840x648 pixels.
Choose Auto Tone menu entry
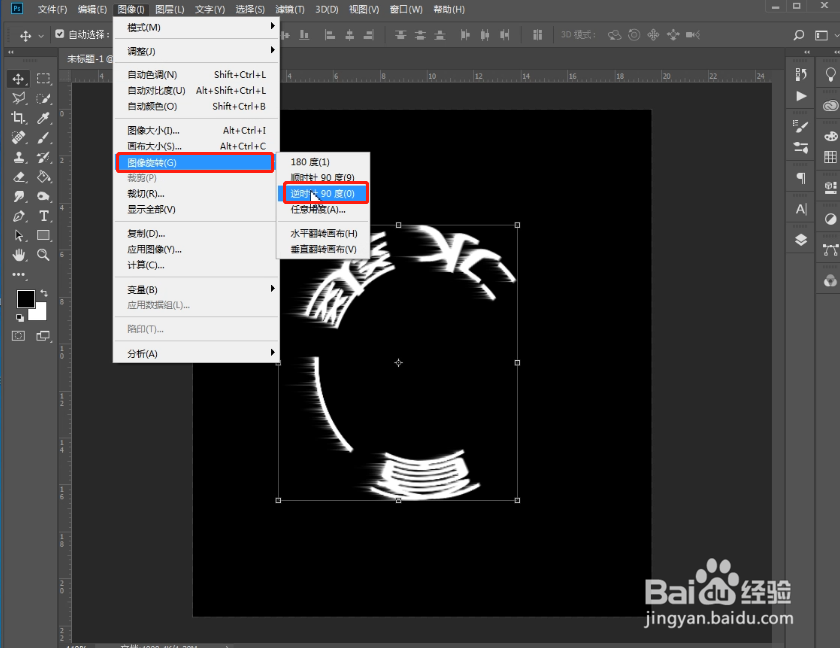[x=196, y=74]
